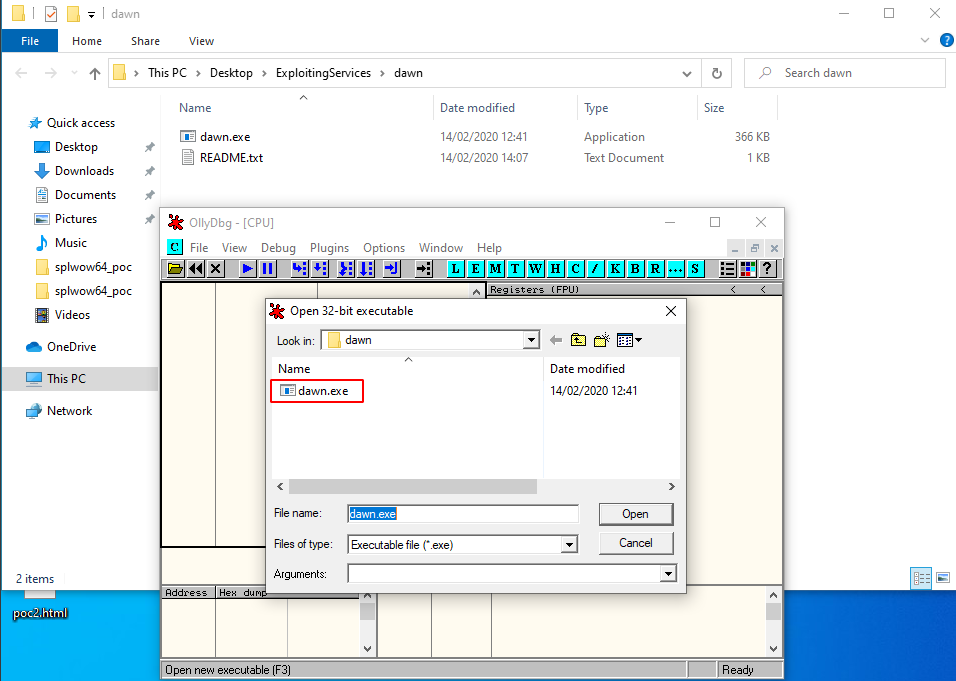Expand the Files of type dropdown
The width and height of the screenshot is (956, 681).
(x=569, y=544)
